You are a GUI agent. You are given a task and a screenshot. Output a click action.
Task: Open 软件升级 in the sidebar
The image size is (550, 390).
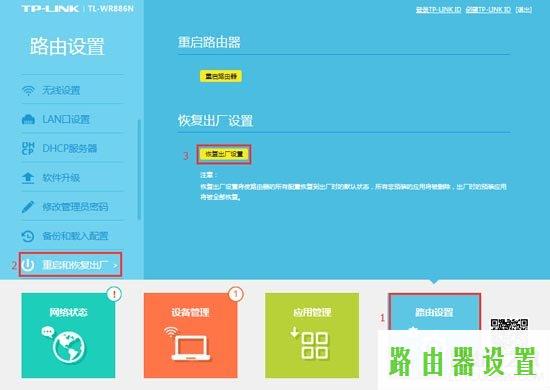72,178
